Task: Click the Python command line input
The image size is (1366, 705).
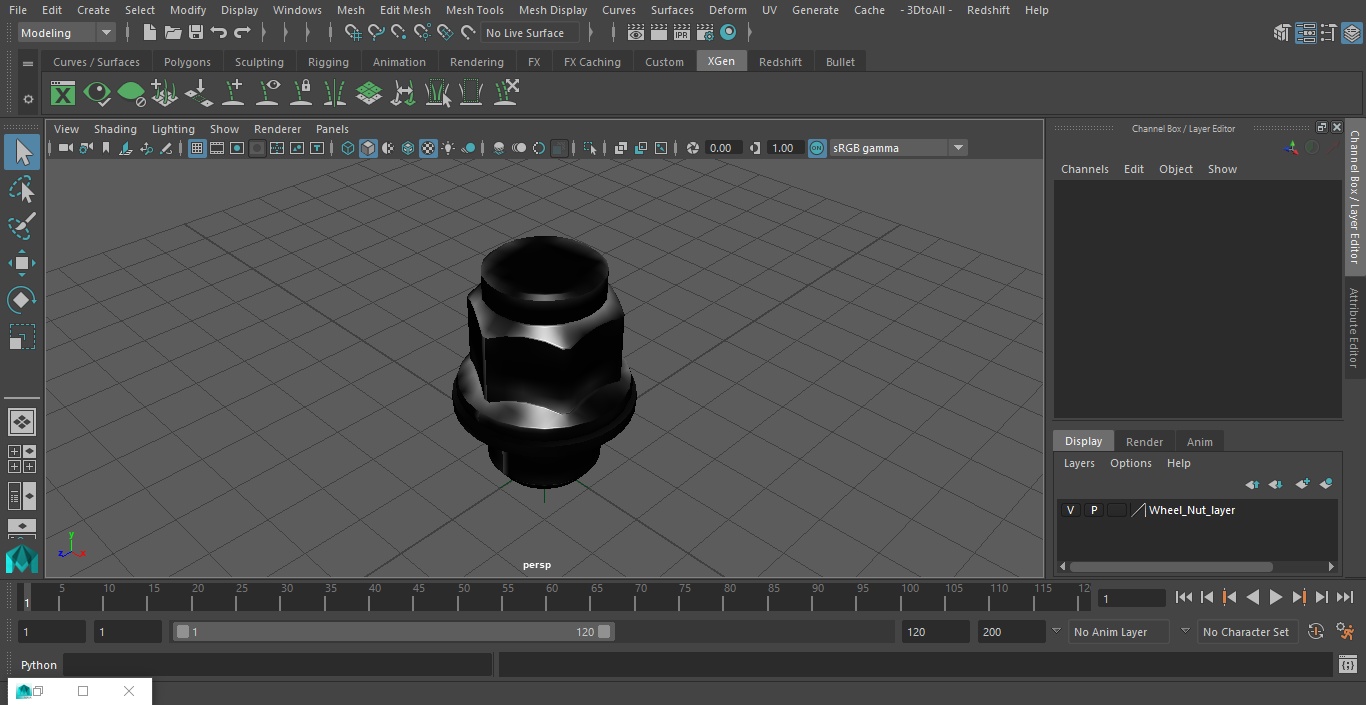Action: [277, 665]
